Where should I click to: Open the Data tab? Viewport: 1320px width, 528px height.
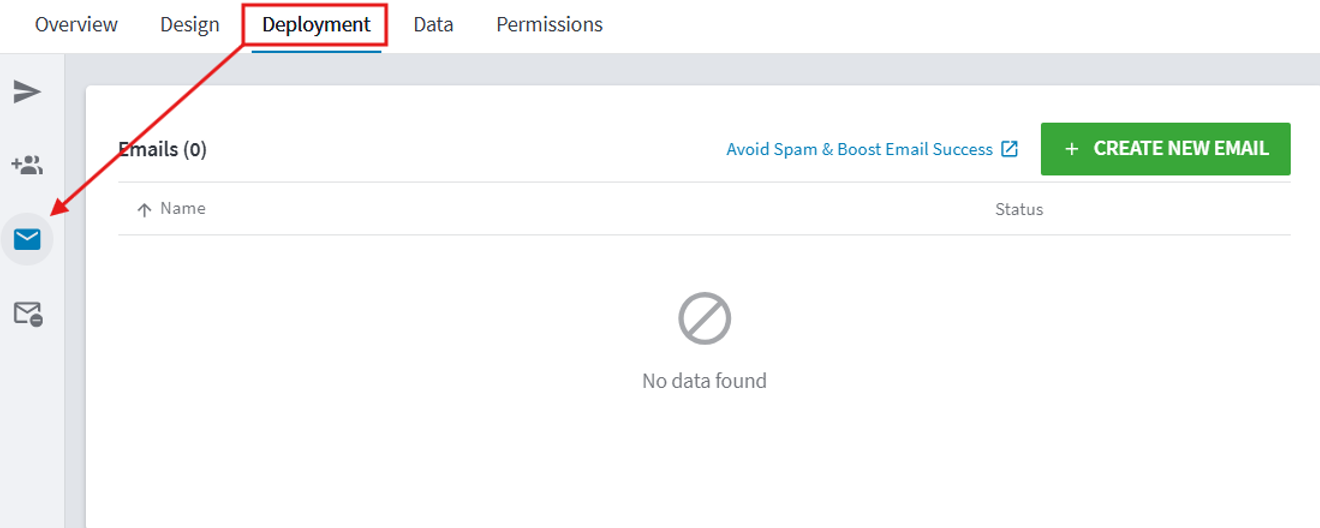click(x=433, y=24)
